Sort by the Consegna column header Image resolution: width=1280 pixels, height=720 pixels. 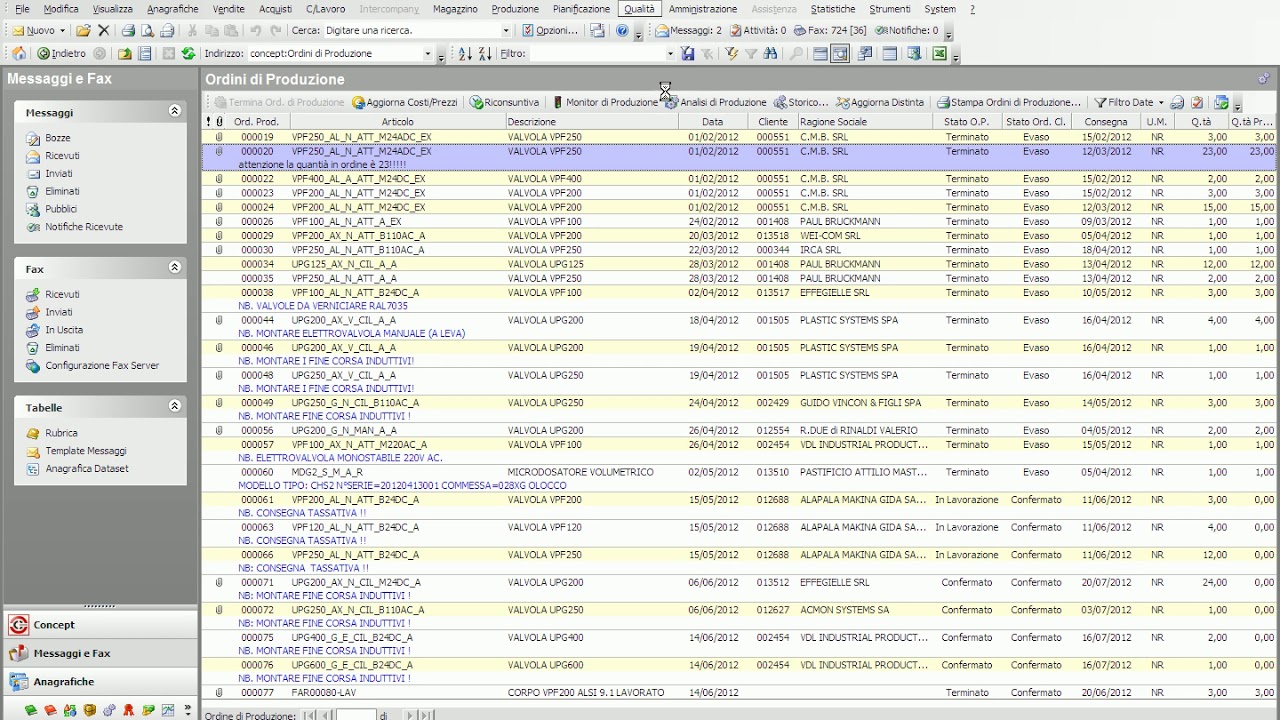(x=1106, y=122)
